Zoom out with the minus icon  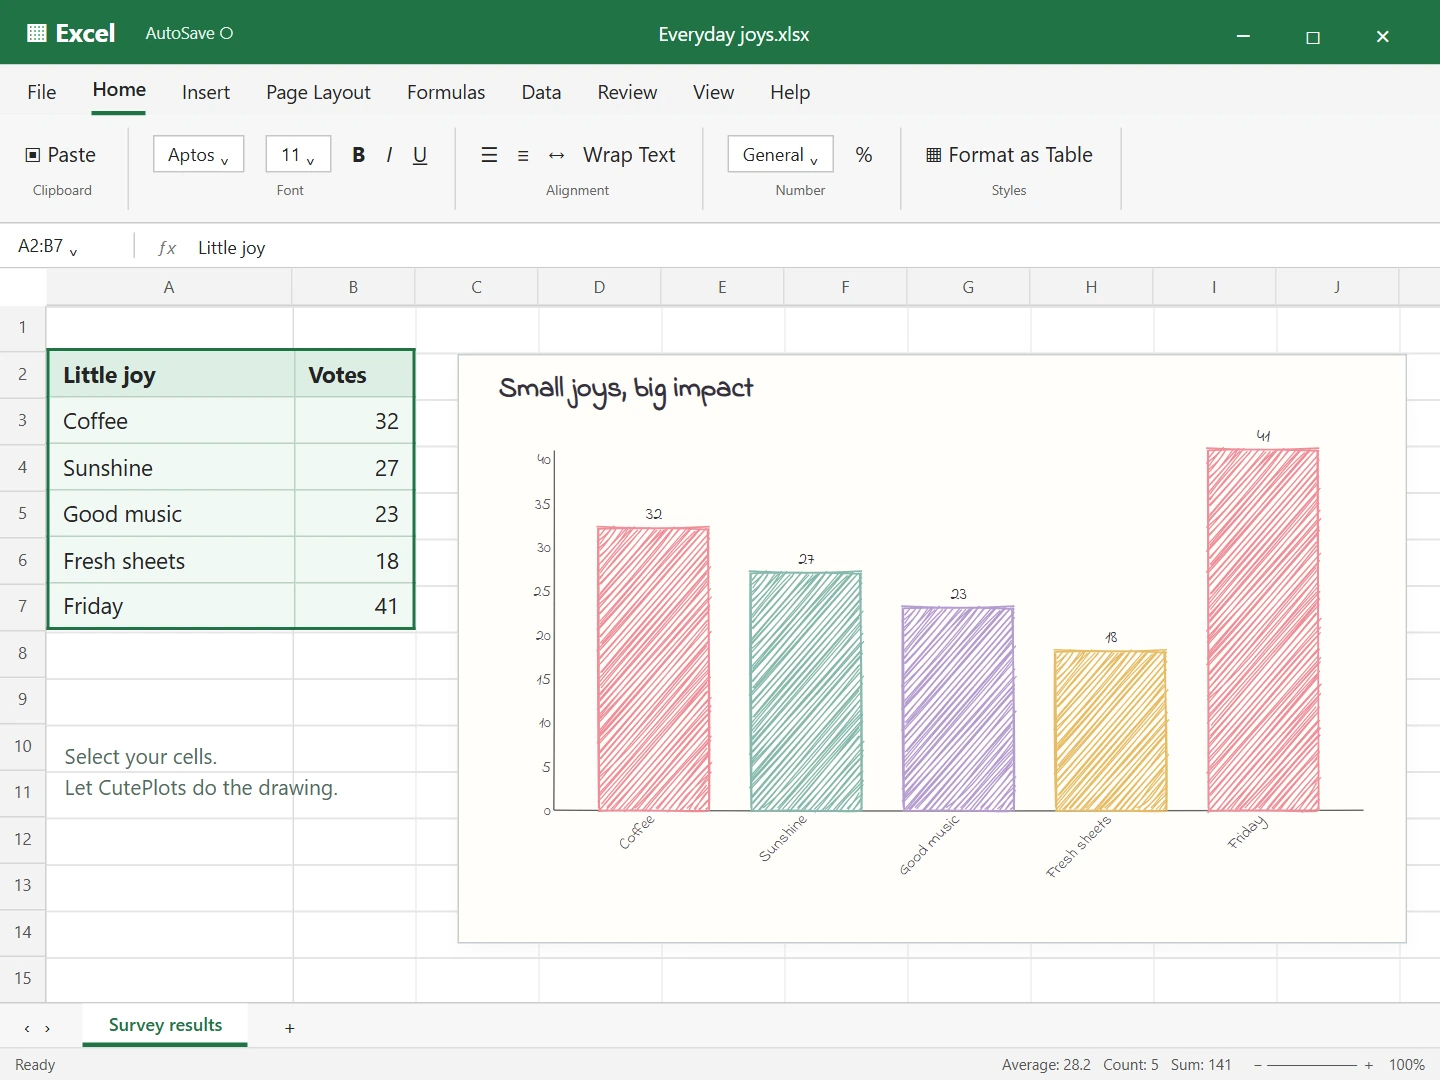pyautogui.click(x=1258, y=1065)
